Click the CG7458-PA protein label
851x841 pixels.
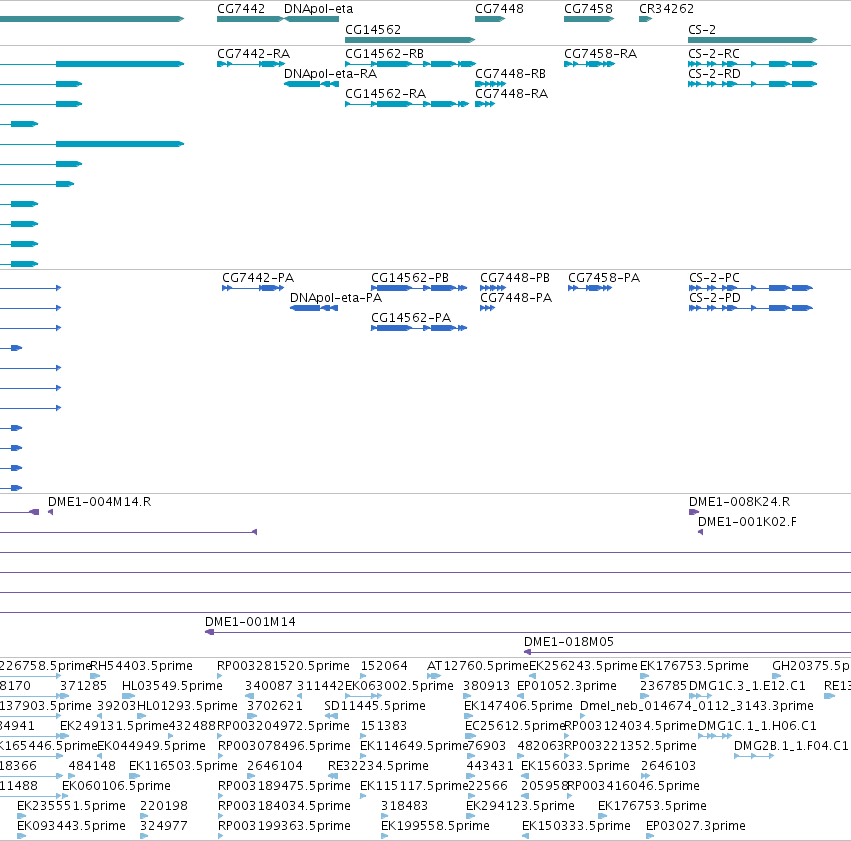coord(605,278)
